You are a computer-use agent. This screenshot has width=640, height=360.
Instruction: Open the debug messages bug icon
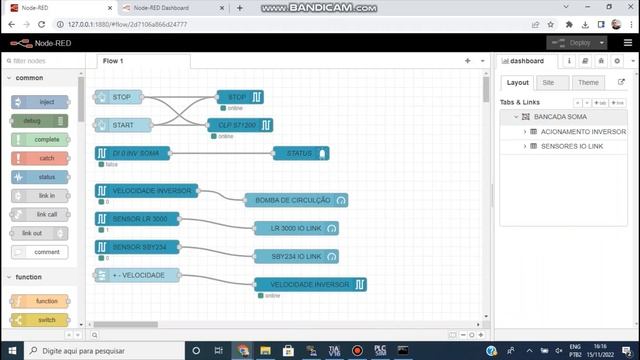(601, 61)
